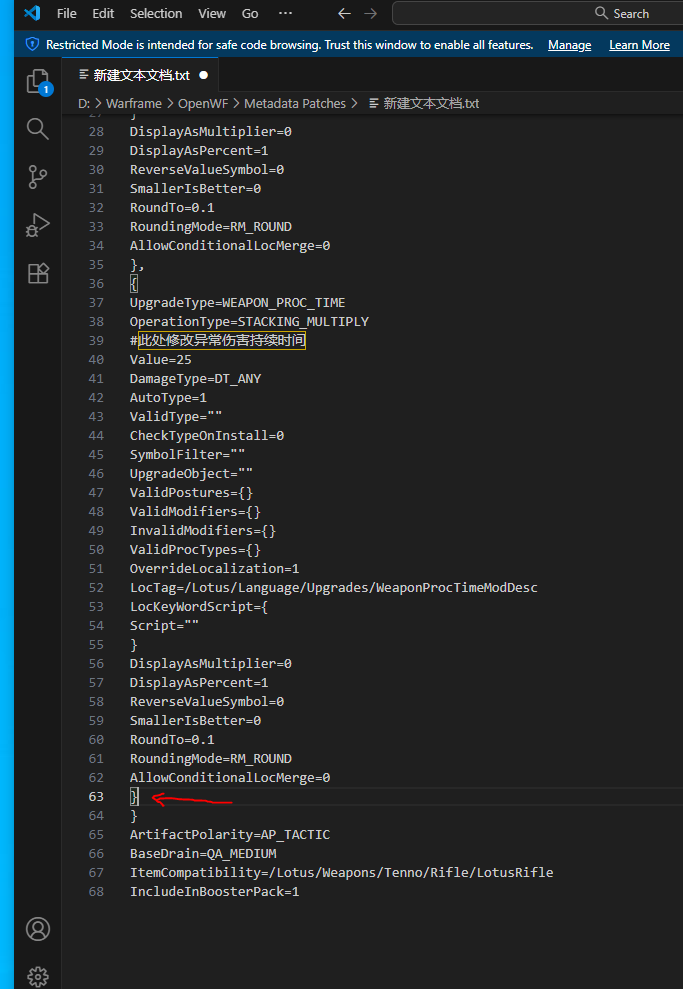Open the File menu
683x989 pixels.
click(x=67, y=13)
